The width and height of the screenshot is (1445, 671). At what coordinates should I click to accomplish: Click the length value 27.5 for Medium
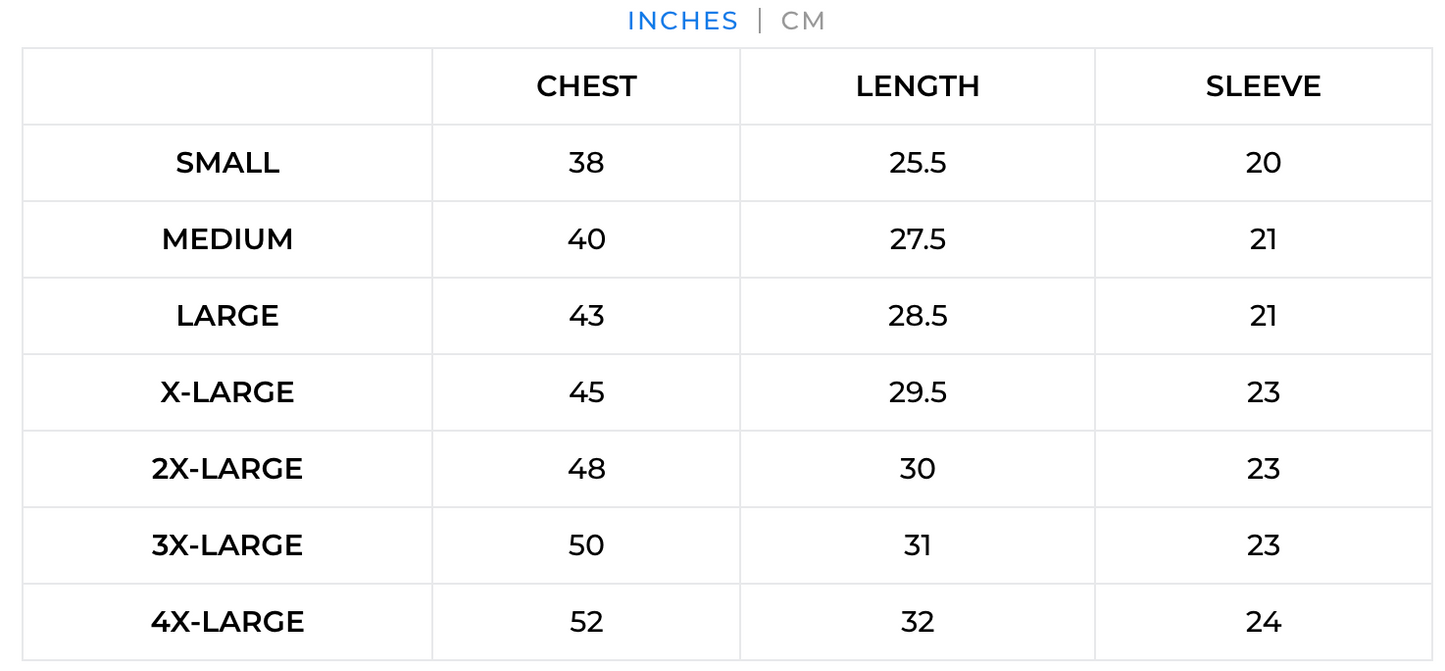pyautogui.click(x=917, y=240)
